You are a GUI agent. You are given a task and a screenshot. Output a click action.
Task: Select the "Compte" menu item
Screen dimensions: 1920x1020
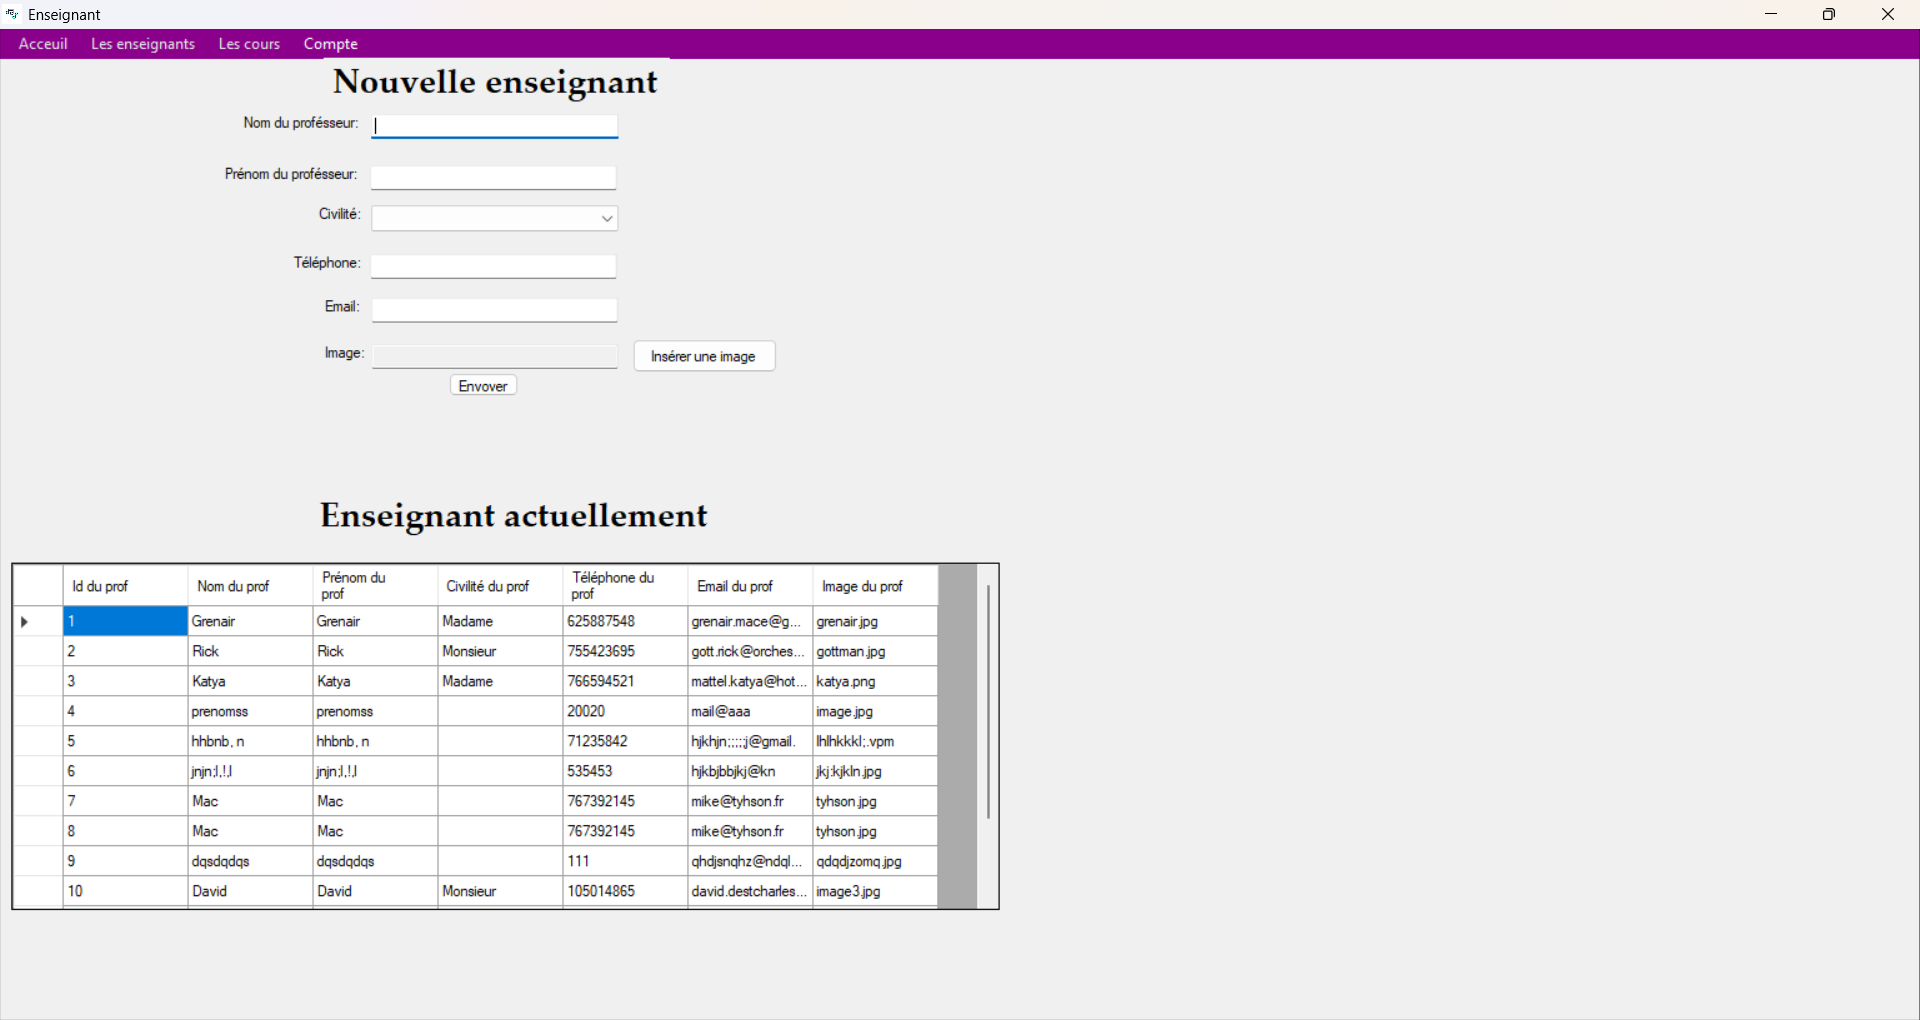330,44
